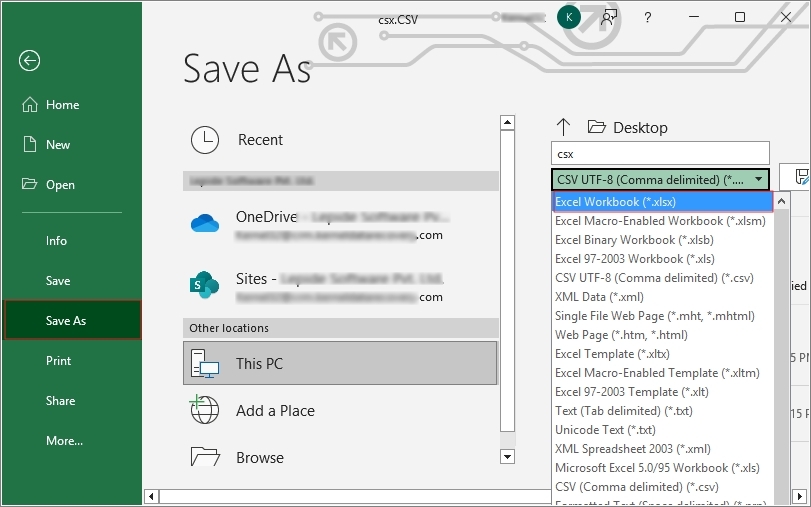Click the Other locations header text
This screenshot has width=811, height=507.
pos(229,328)
